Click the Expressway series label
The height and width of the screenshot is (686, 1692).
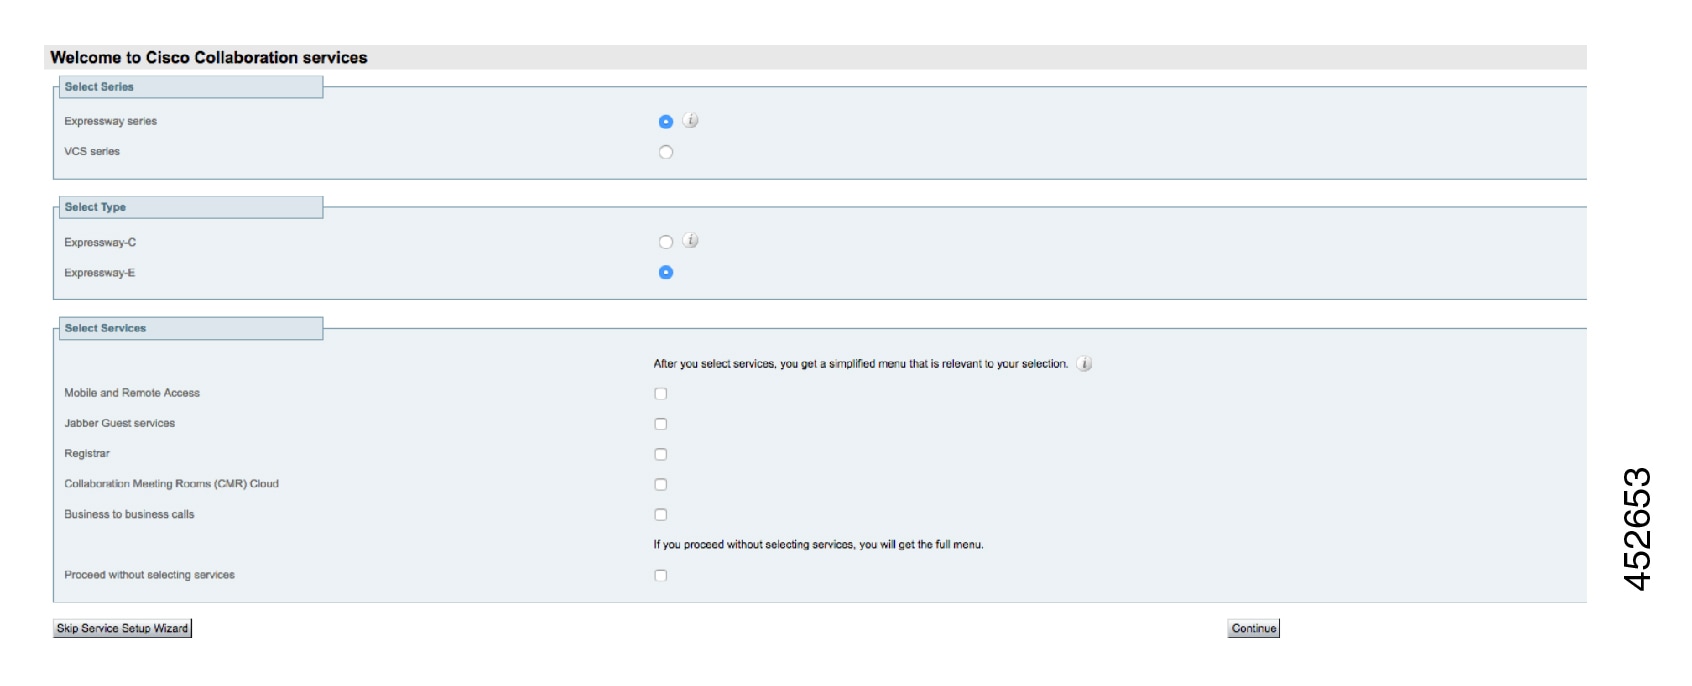tap(110, 121)
